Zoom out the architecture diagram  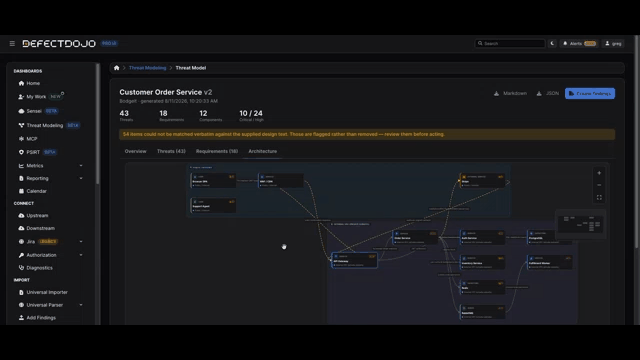599,185
